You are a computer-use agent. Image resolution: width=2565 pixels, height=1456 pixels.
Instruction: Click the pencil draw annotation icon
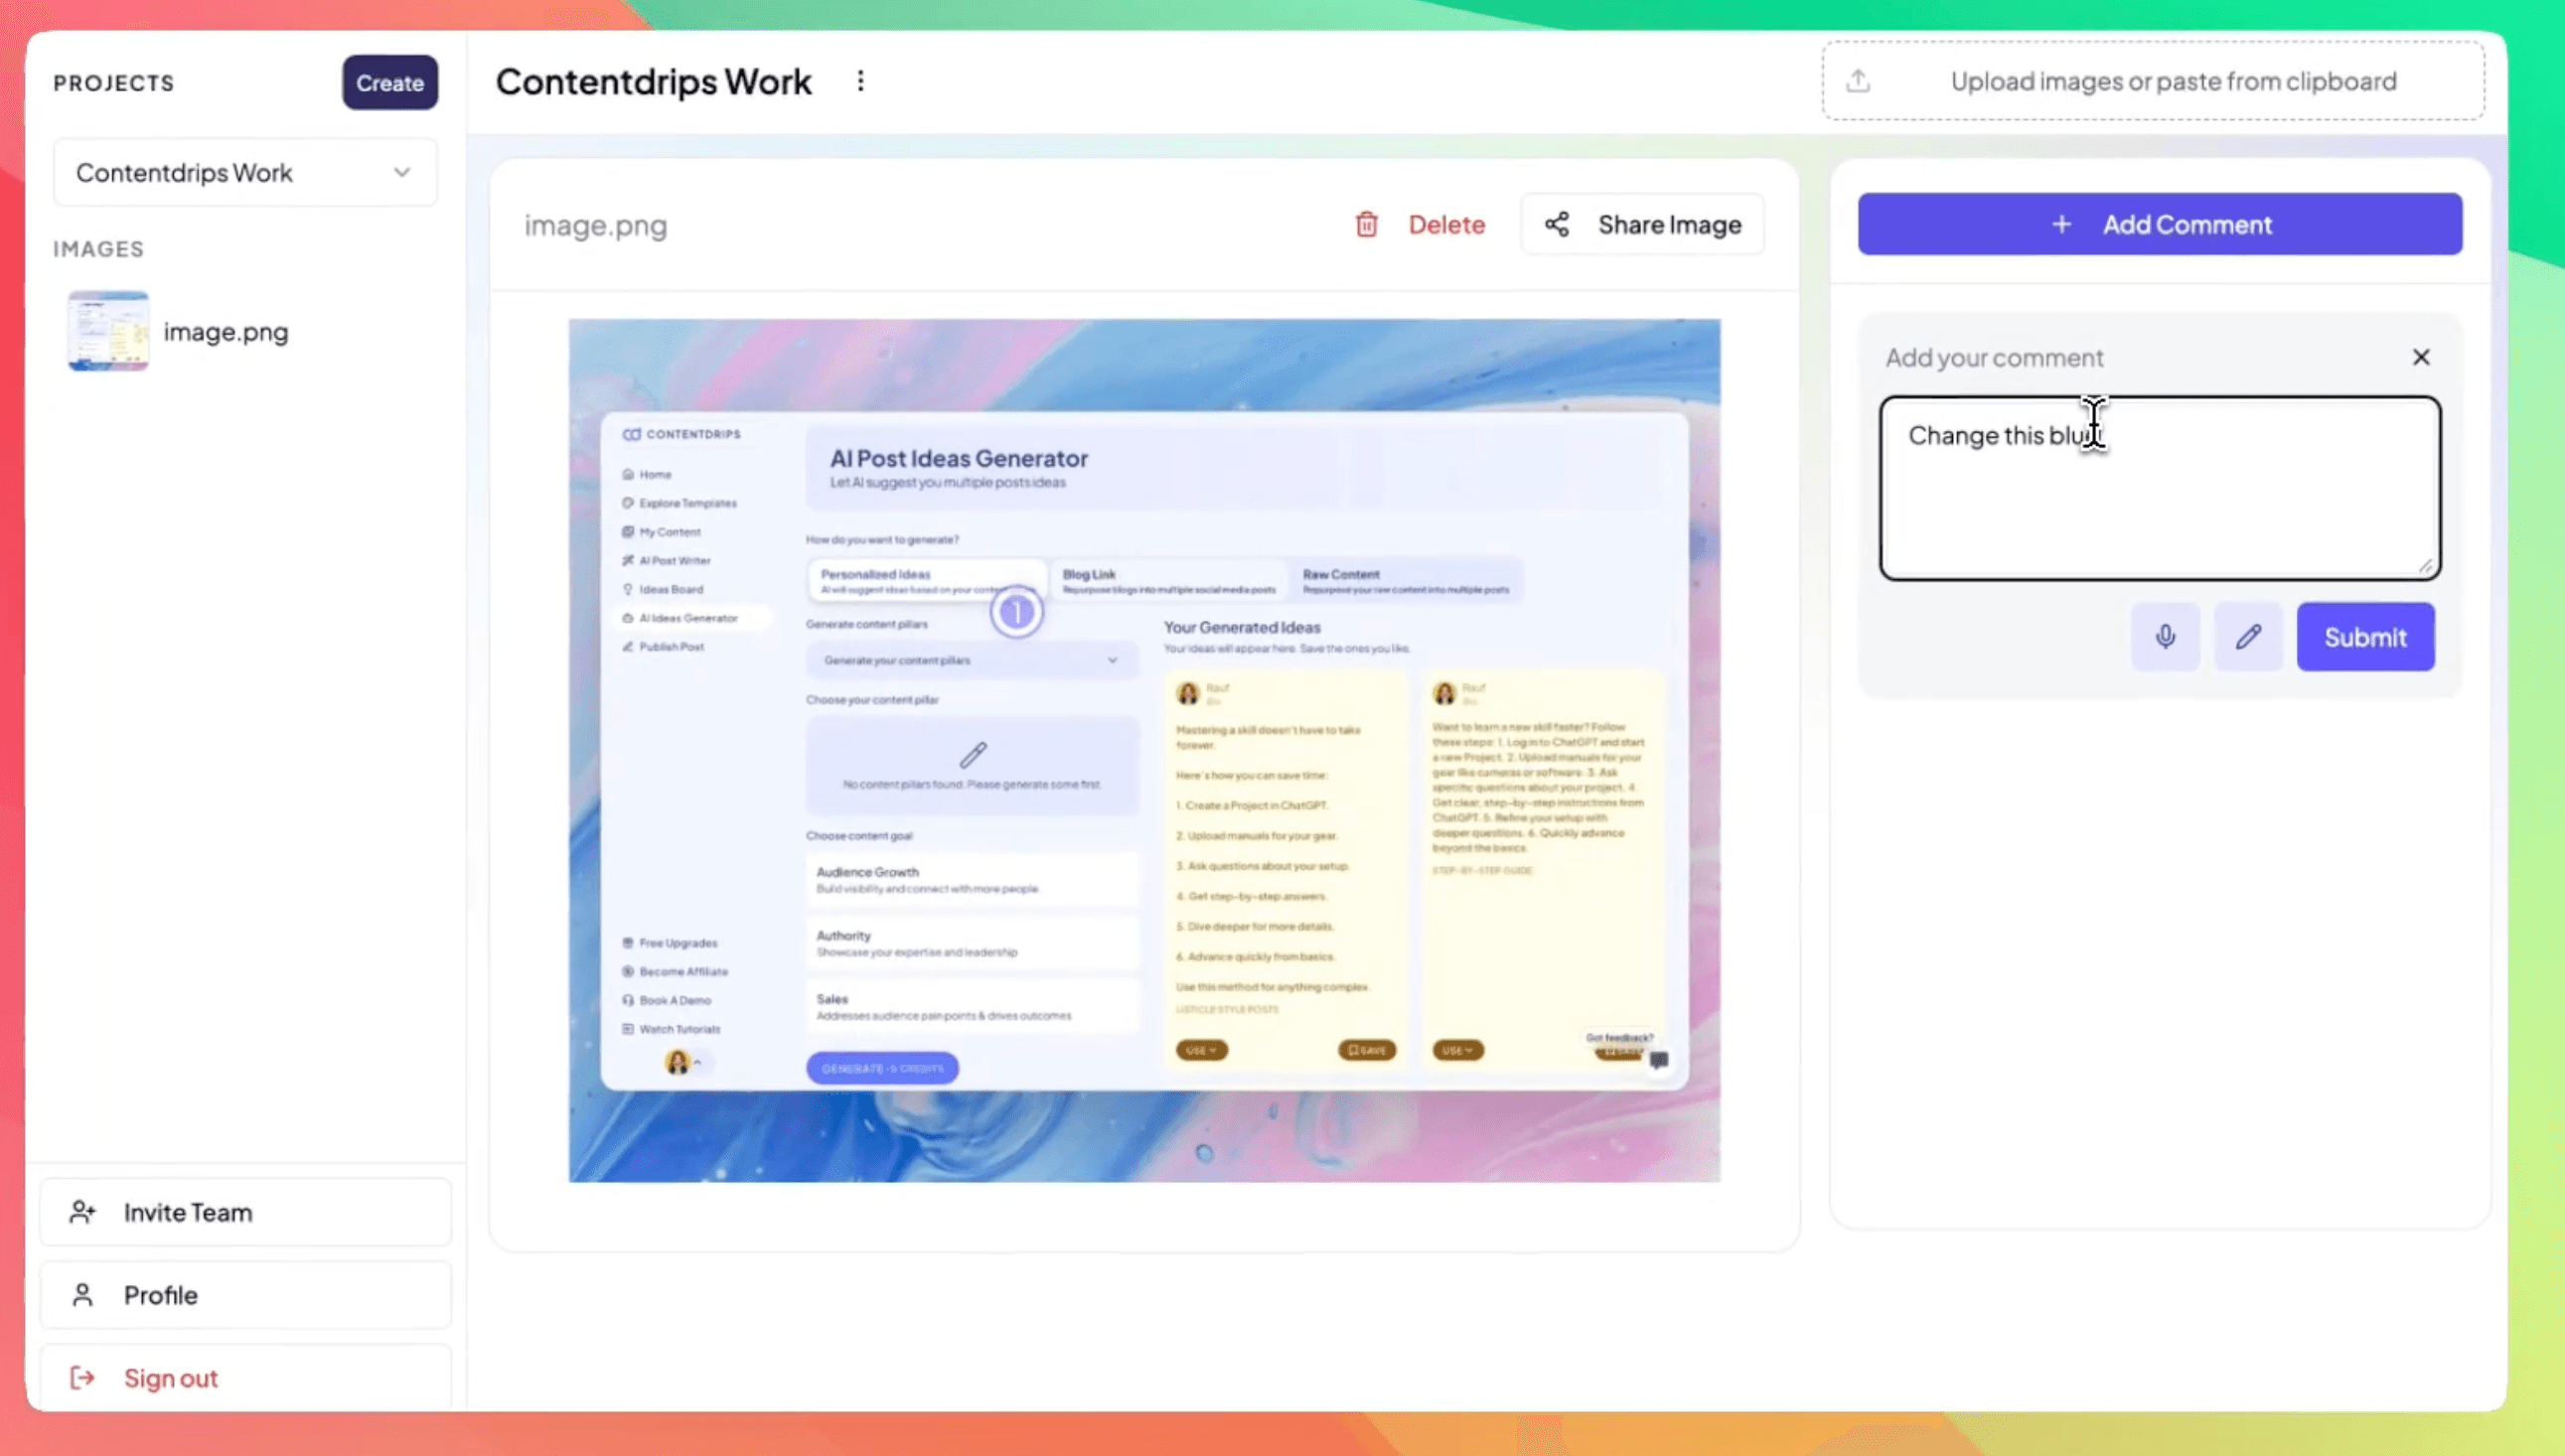point(2248,637)
